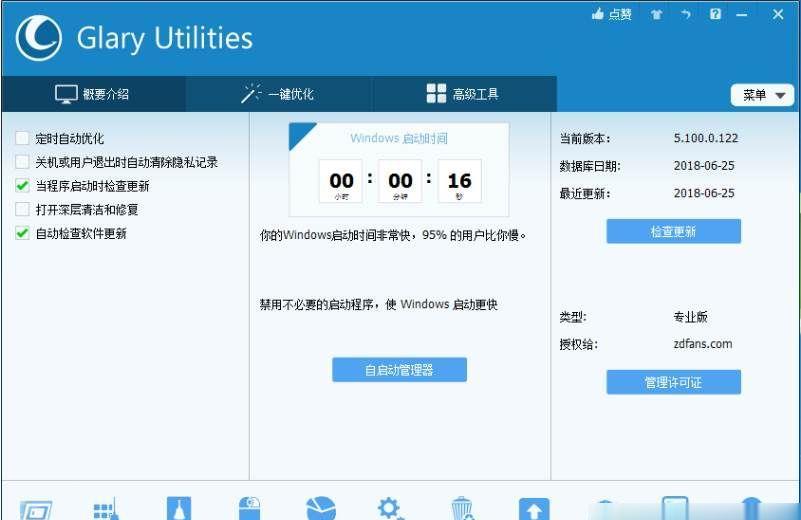Open the pie chart disk analysis icon

click(x=321, y=508)
